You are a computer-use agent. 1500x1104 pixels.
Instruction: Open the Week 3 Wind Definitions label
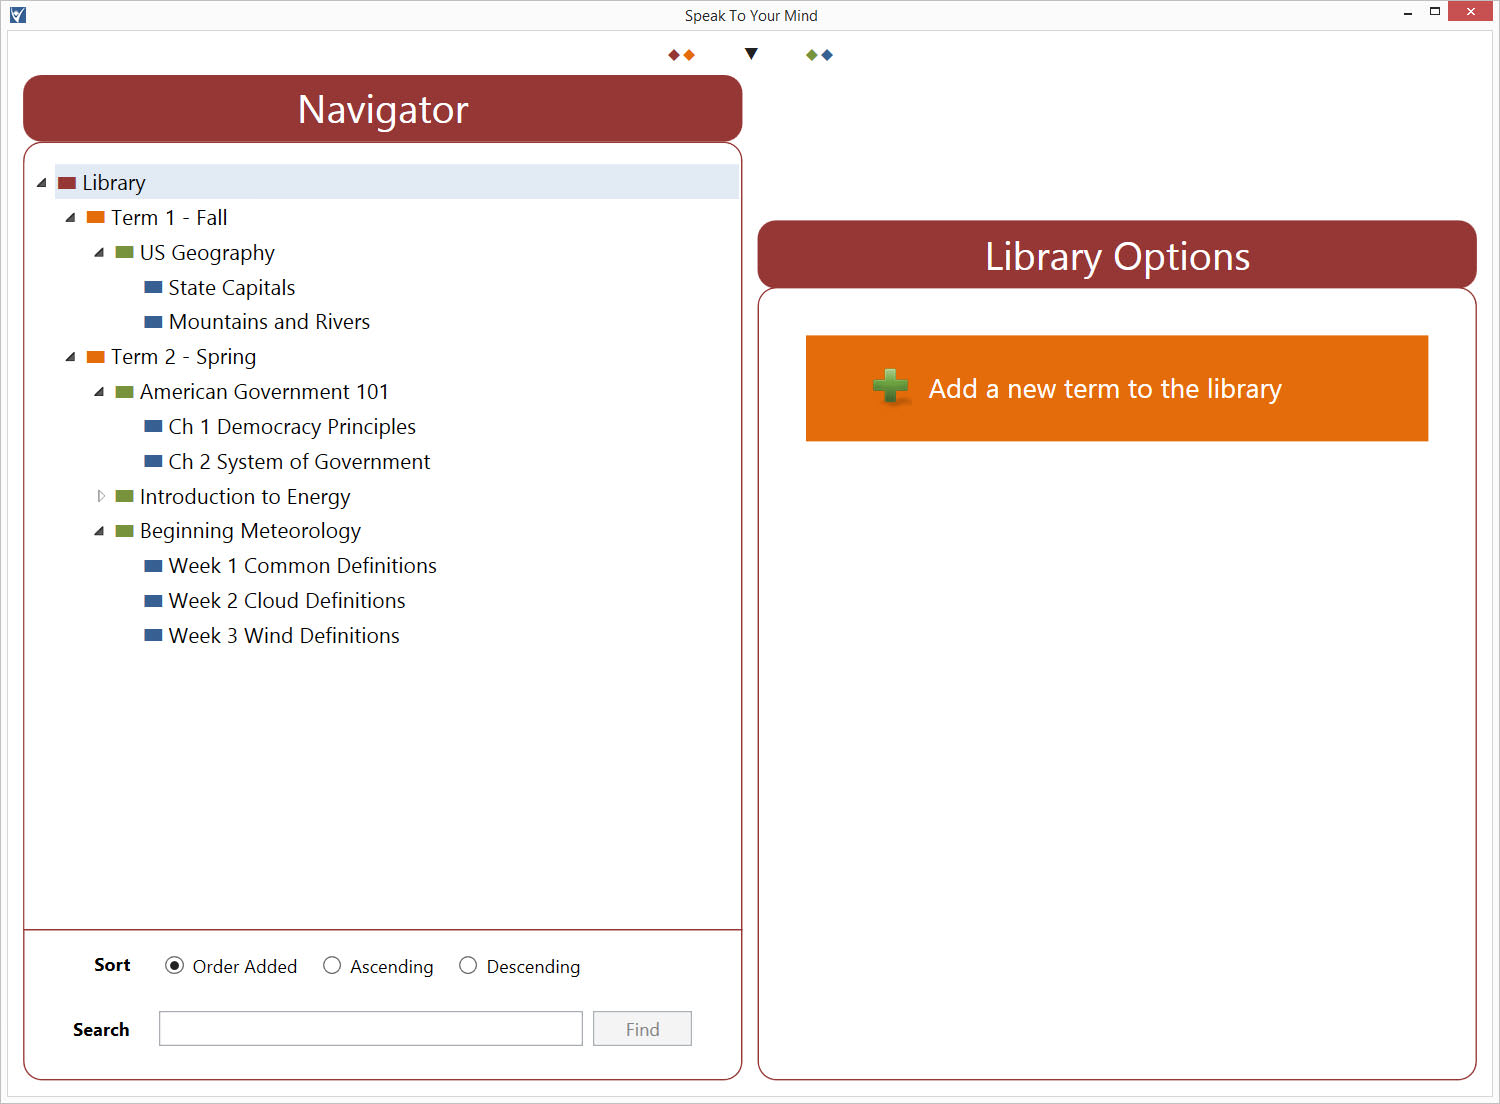(x=284, y=636)
